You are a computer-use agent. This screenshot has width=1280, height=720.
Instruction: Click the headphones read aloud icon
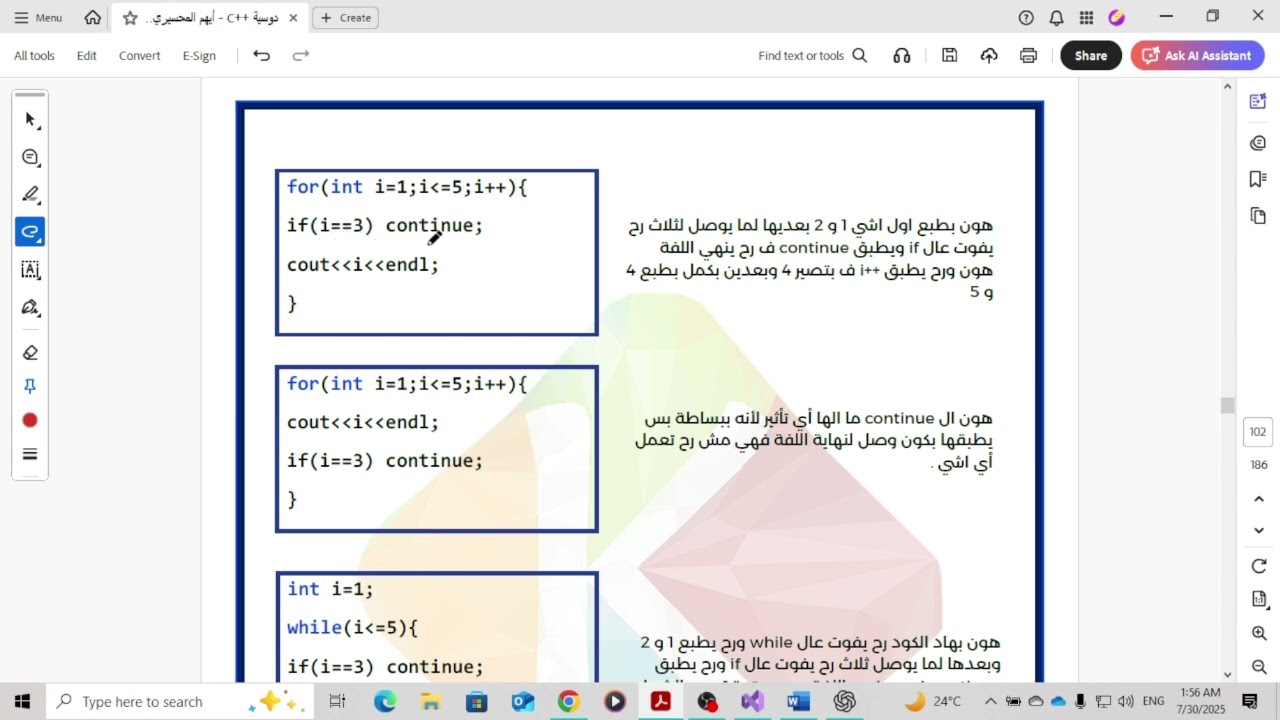click(902, 56)
